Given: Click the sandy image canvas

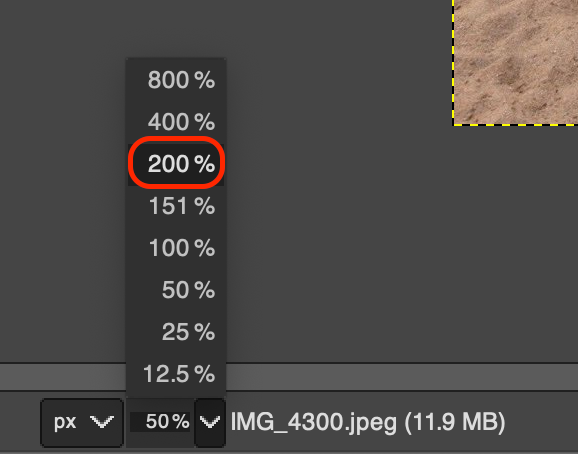Looking at the screenshot, I should (x=516, y=62).
